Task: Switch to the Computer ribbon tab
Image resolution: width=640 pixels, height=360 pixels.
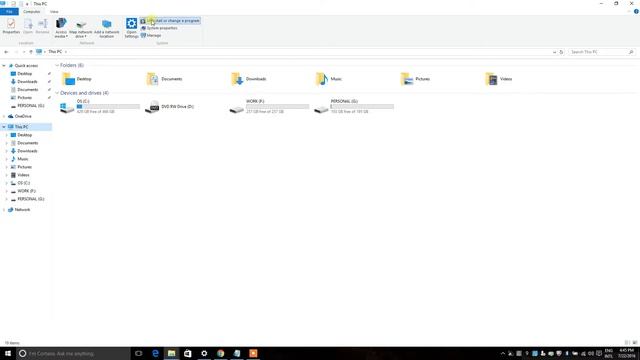Action: pos(31,11)
